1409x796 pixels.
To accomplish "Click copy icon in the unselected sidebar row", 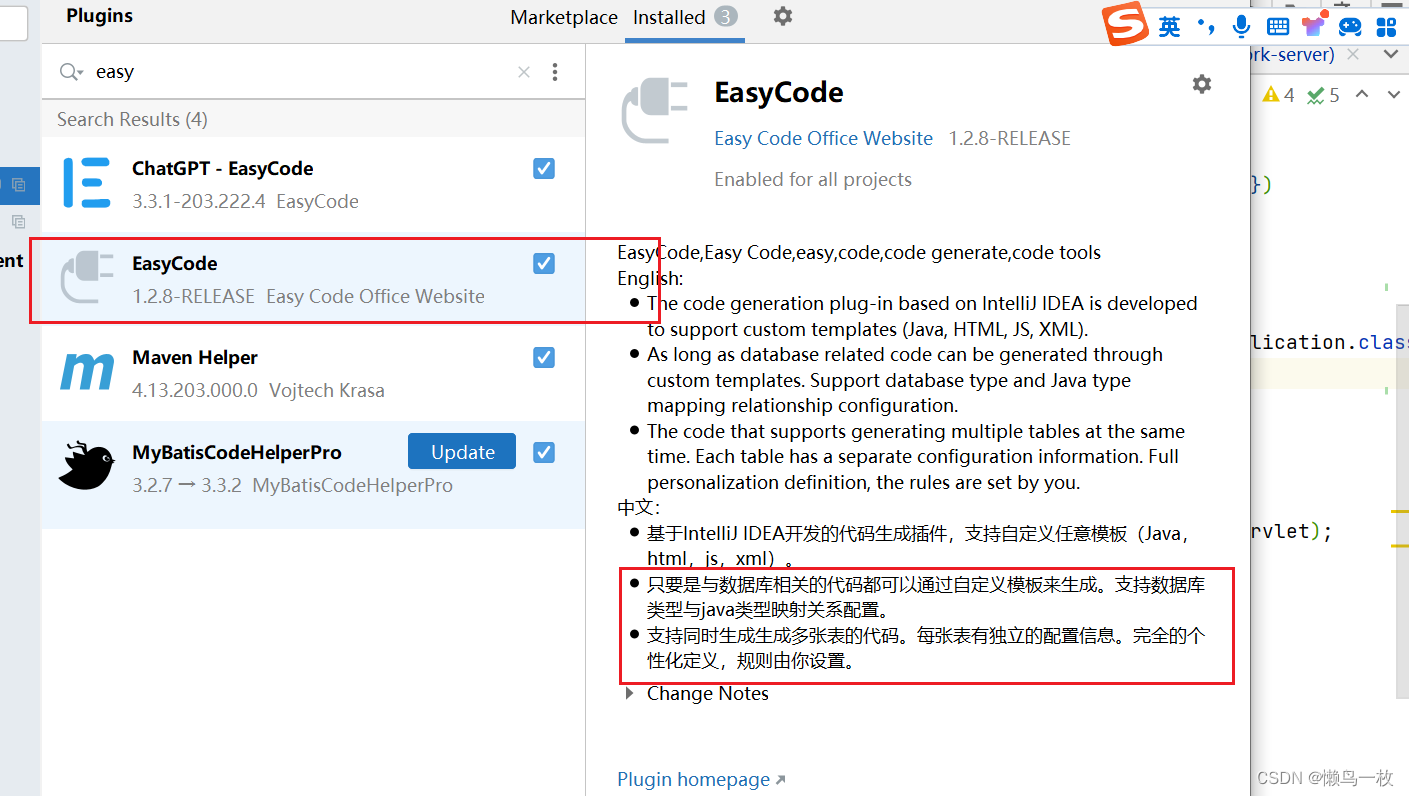I will pos(18,221).
